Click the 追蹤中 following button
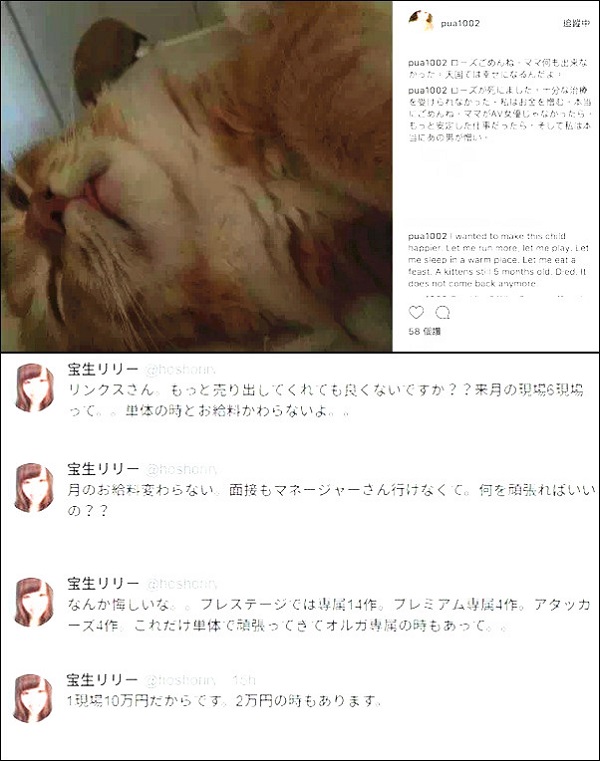Viewport: 600px width, 761px height. pyautogui.click(x=576, y=23)
